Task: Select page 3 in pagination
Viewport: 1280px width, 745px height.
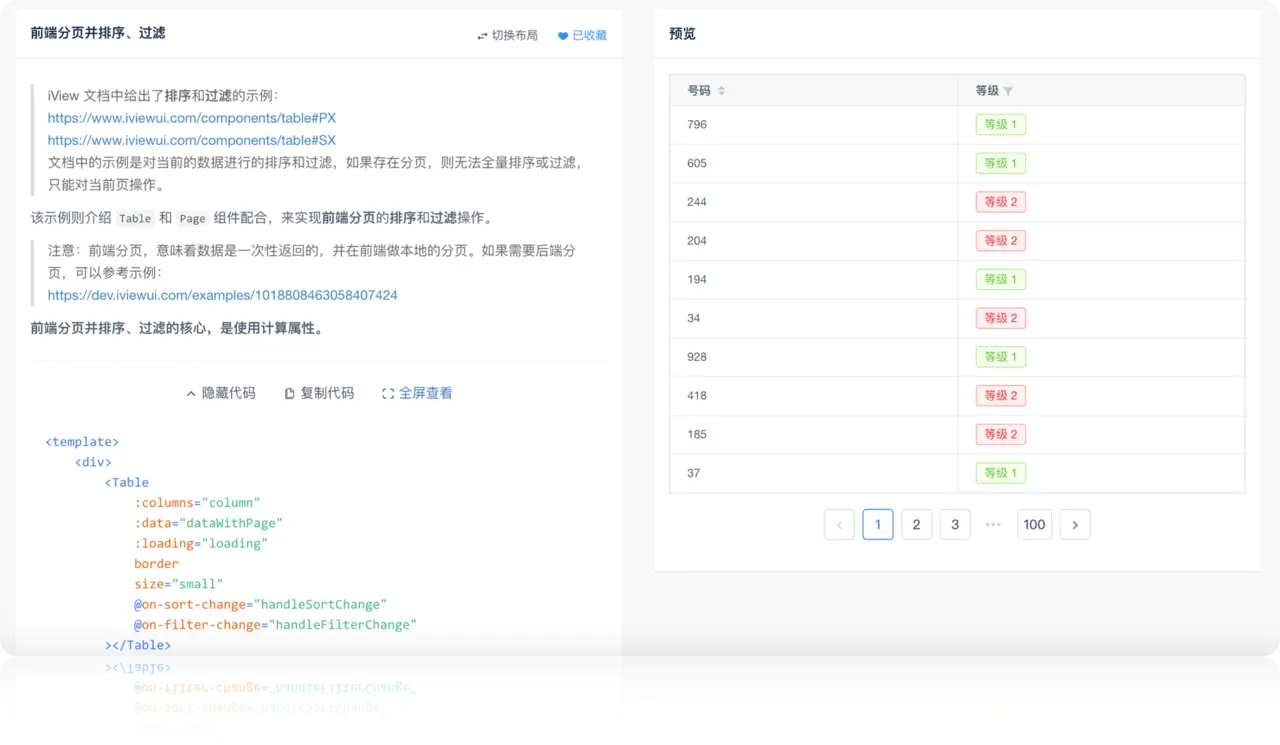Action: click(955, 525)
